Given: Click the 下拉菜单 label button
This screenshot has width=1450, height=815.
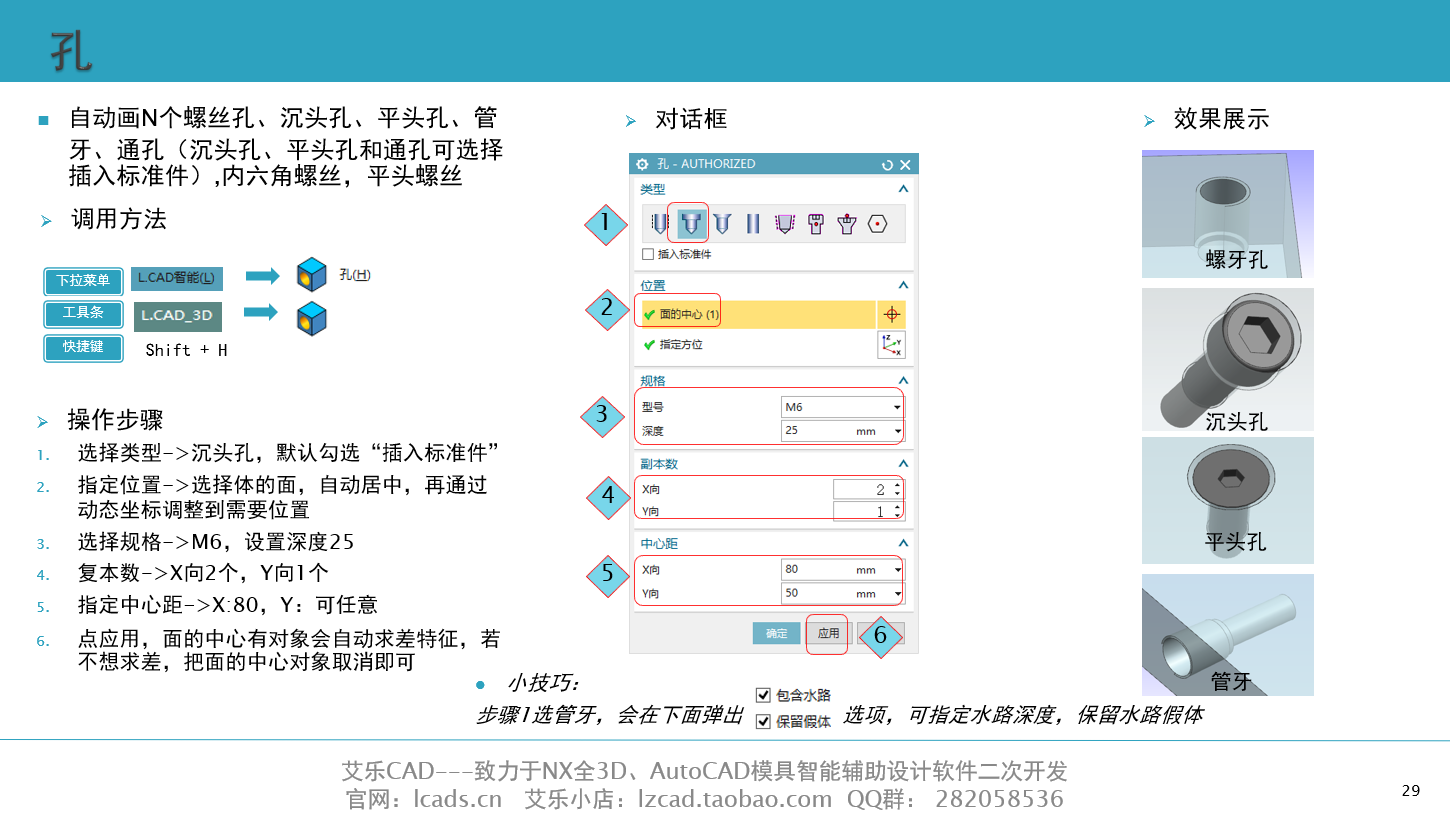Looking at the screenshot, I should coord(84,280).
